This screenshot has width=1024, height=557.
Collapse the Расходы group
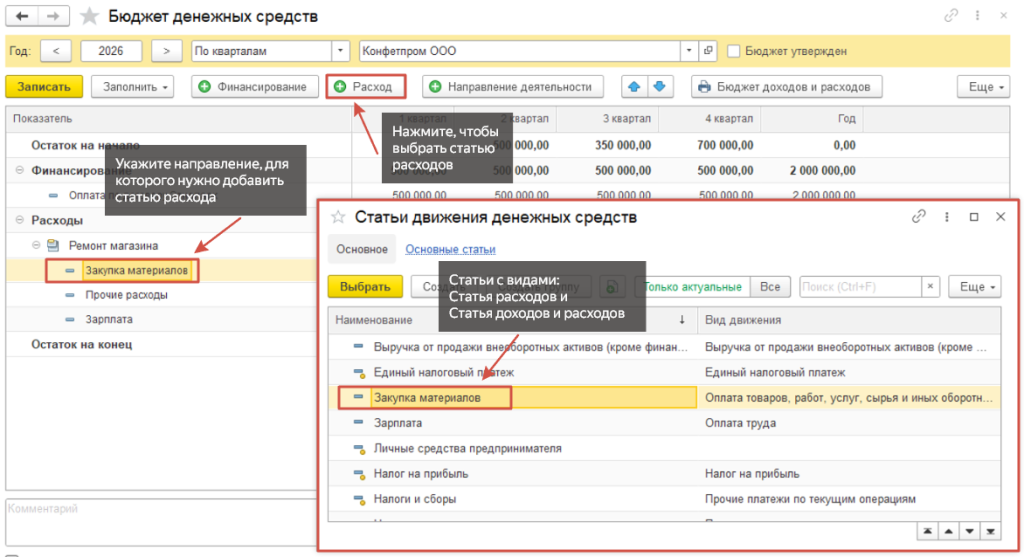20,220
